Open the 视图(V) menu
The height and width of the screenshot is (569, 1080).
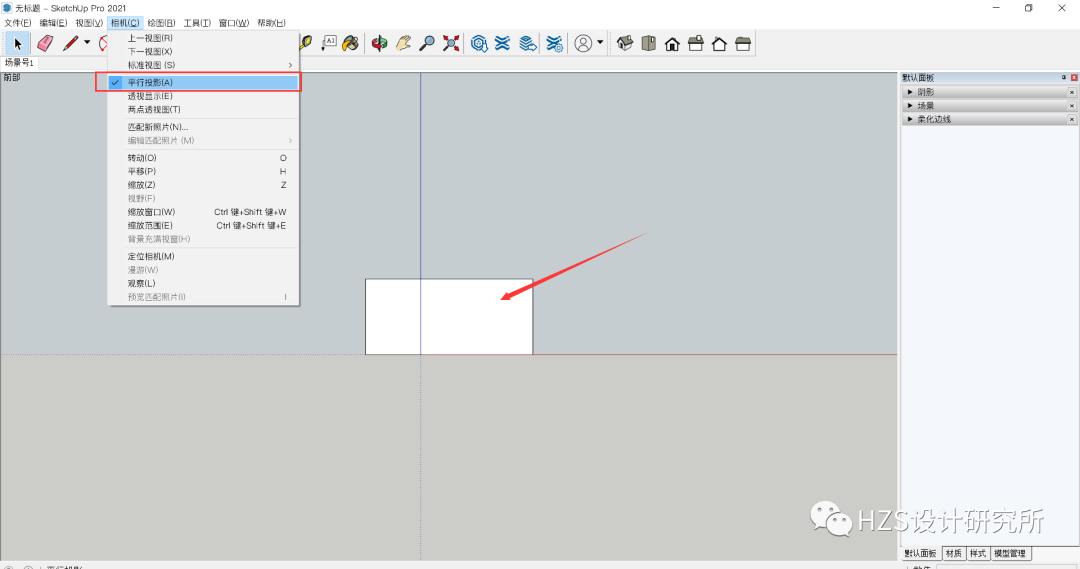(89, 23)
